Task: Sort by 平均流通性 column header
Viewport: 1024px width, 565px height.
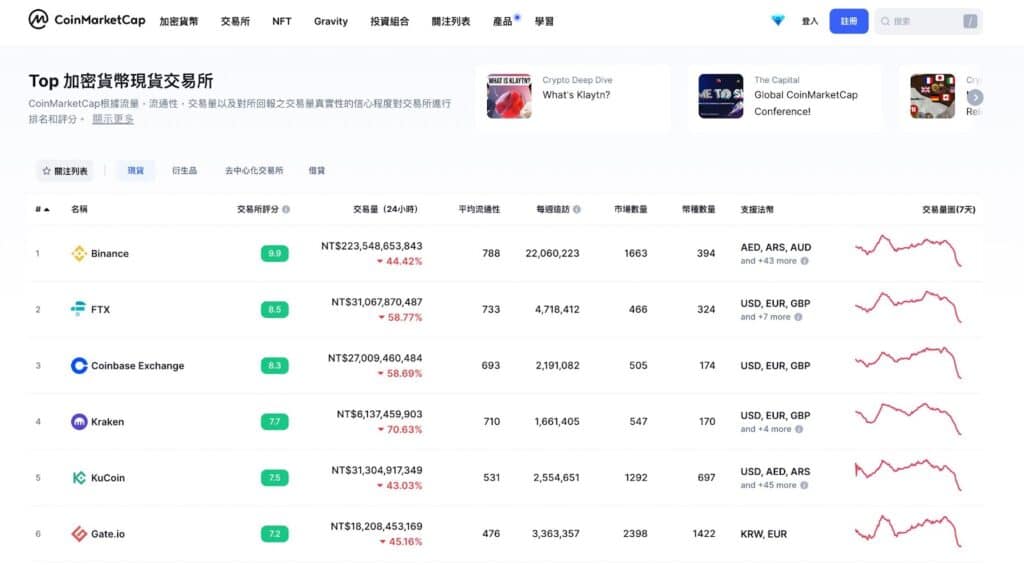Action: 479,210
